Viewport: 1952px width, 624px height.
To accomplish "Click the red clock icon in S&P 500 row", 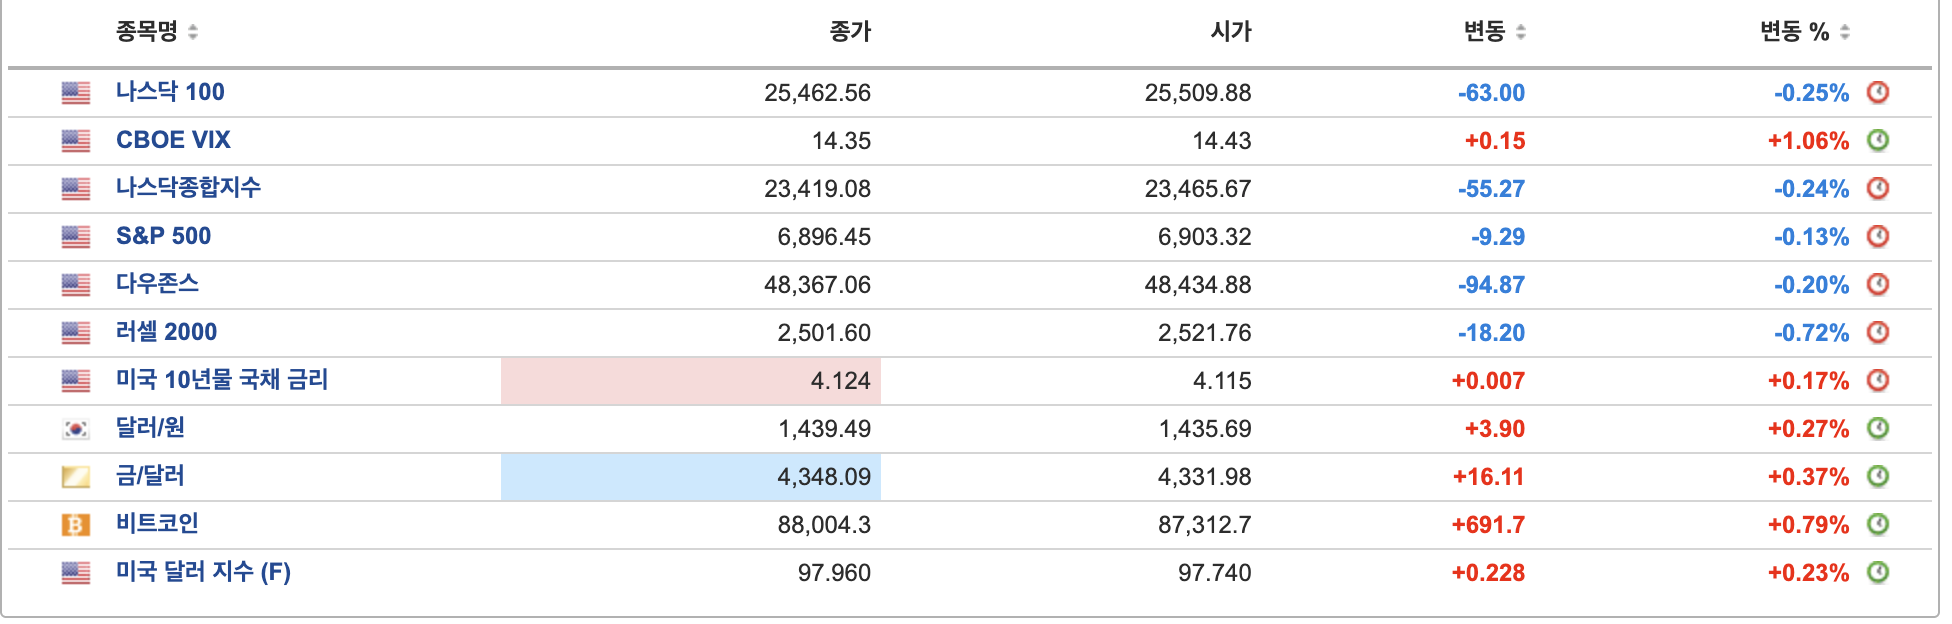I will 1878,236.
